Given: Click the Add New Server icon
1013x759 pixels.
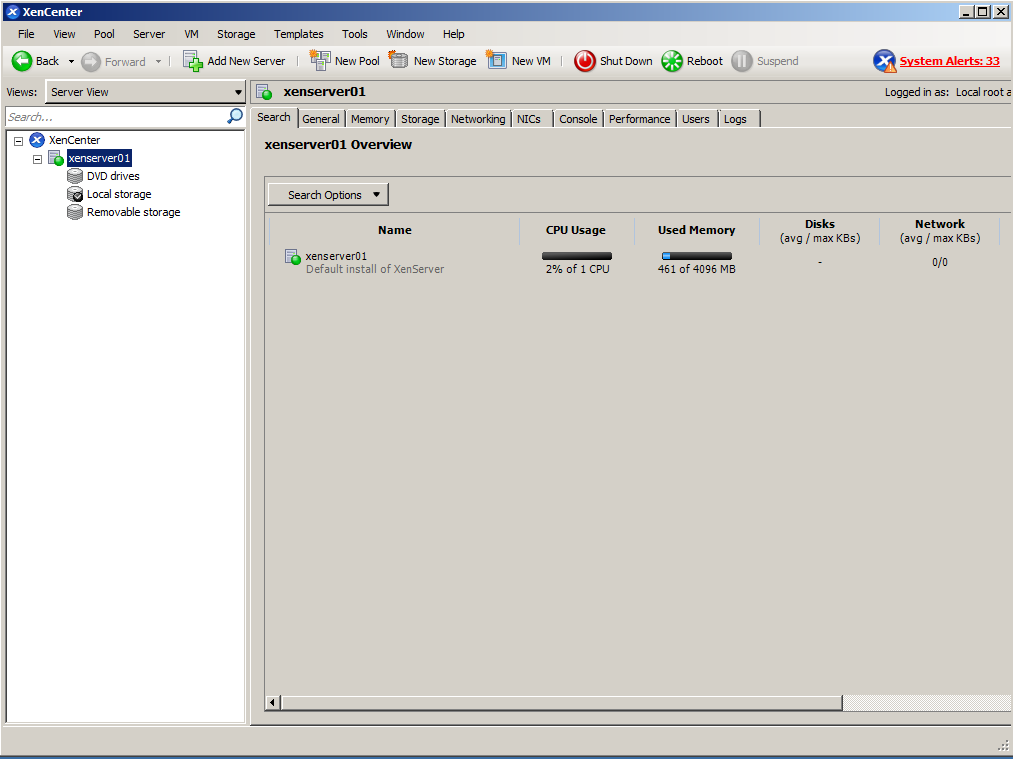Looking at the screenshot, I should click(x=193, y=61).
